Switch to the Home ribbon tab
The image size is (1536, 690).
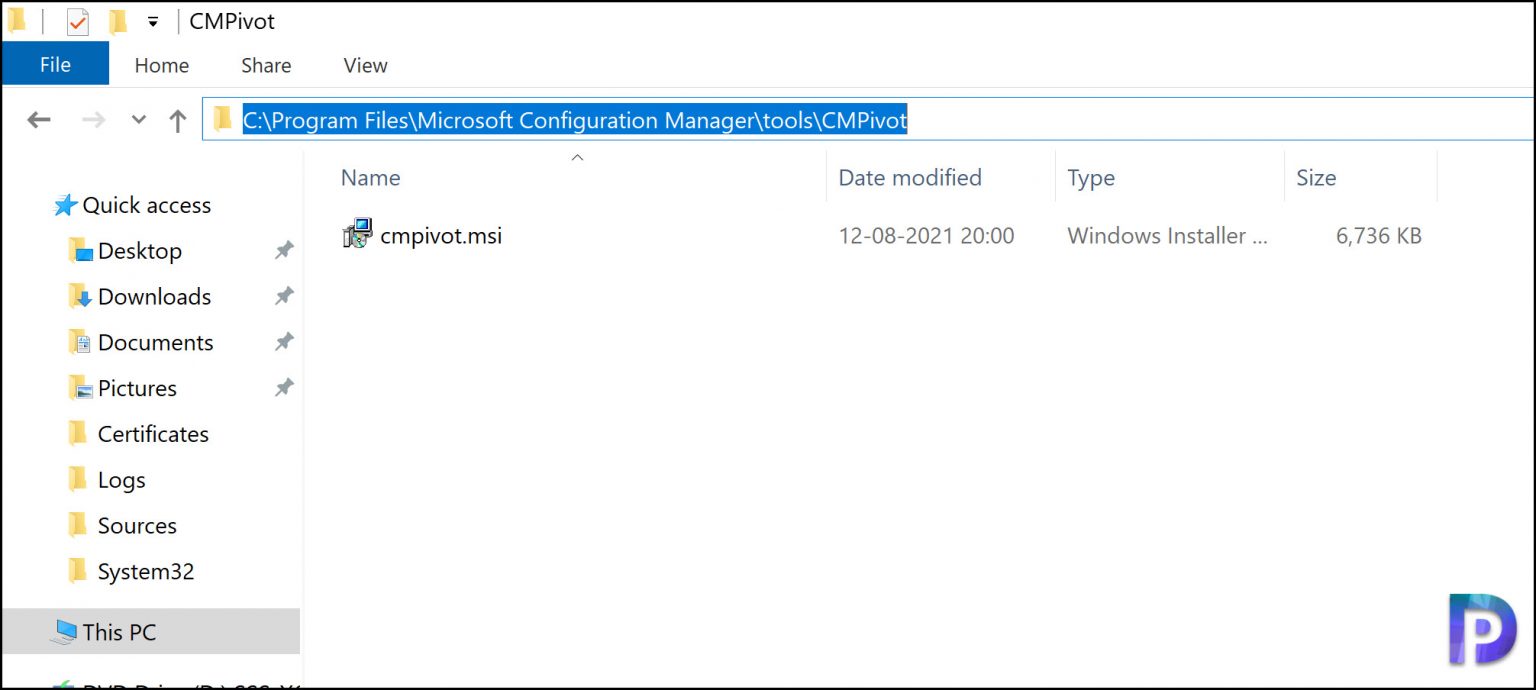tap(162, 65)
